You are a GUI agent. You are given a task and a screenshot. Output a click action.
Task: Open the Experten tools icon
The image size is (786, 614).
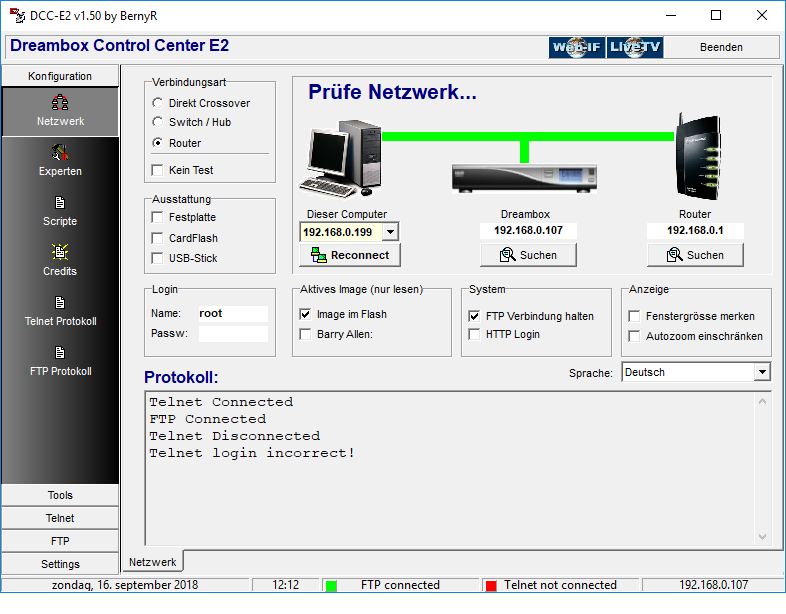click(x=60, y=152)
